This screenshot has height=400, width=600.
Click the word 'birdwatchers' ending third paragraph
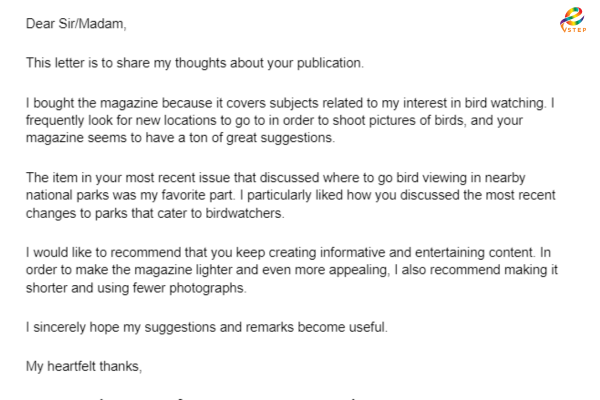coord(243,213)
